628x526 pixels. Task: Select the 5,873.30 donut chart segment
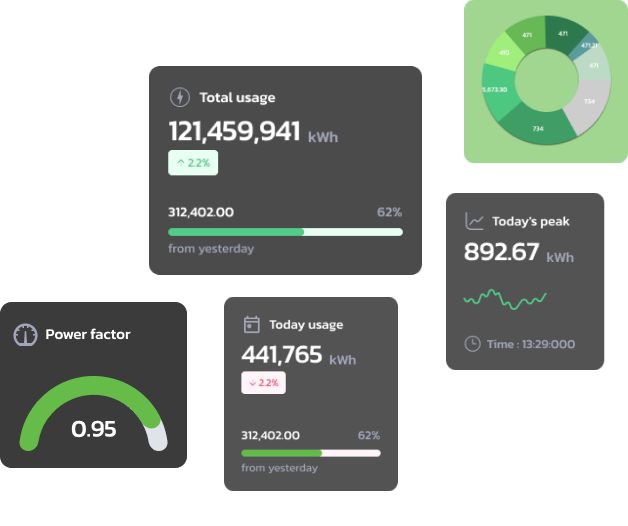coord(494,89)
